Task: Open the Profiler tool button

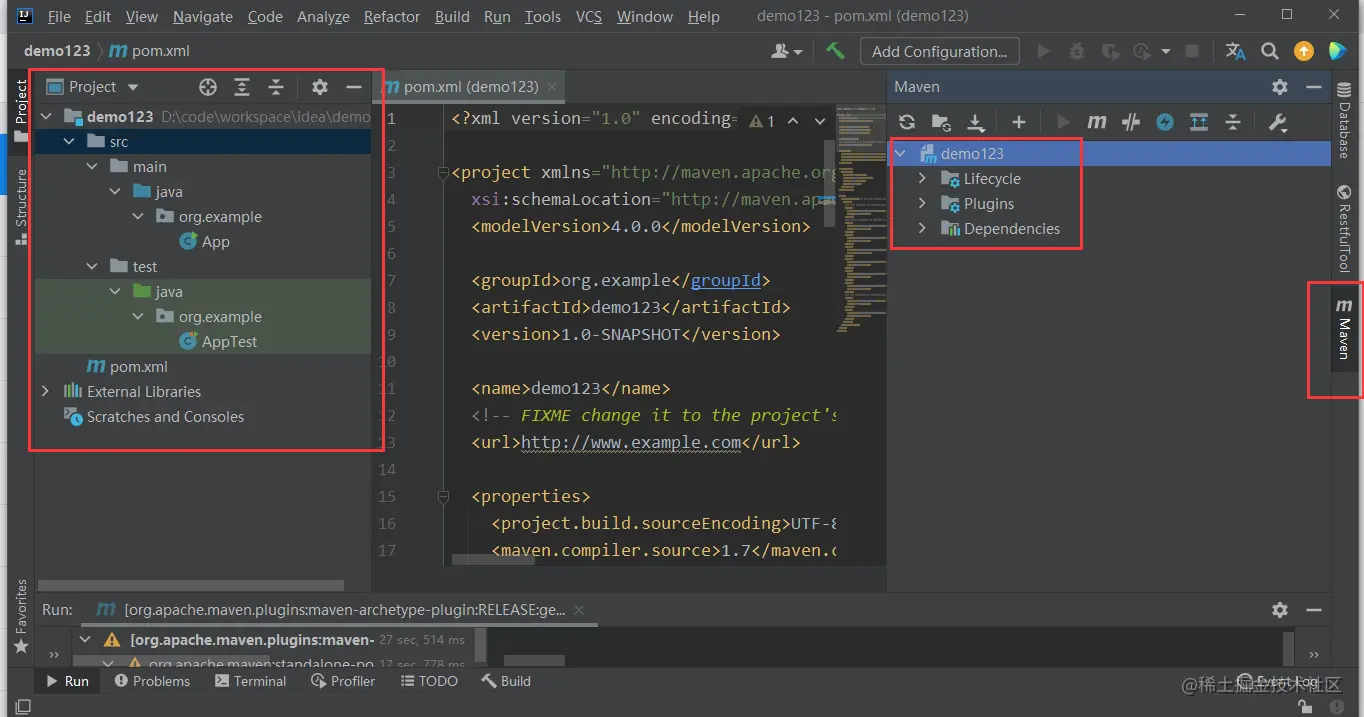Action: pyautogui.click(x=343, y=681)
